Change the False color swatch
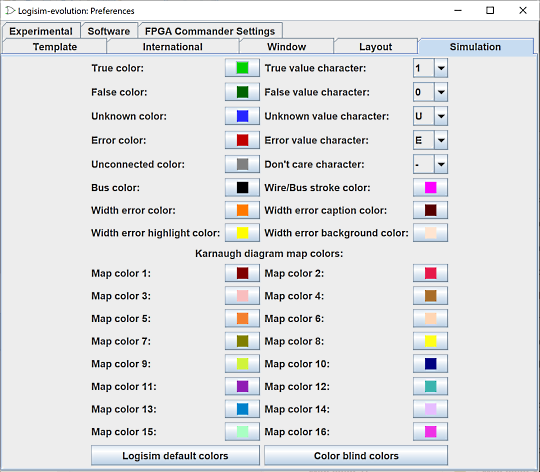 pyautogui.click(x=242, y=92)
